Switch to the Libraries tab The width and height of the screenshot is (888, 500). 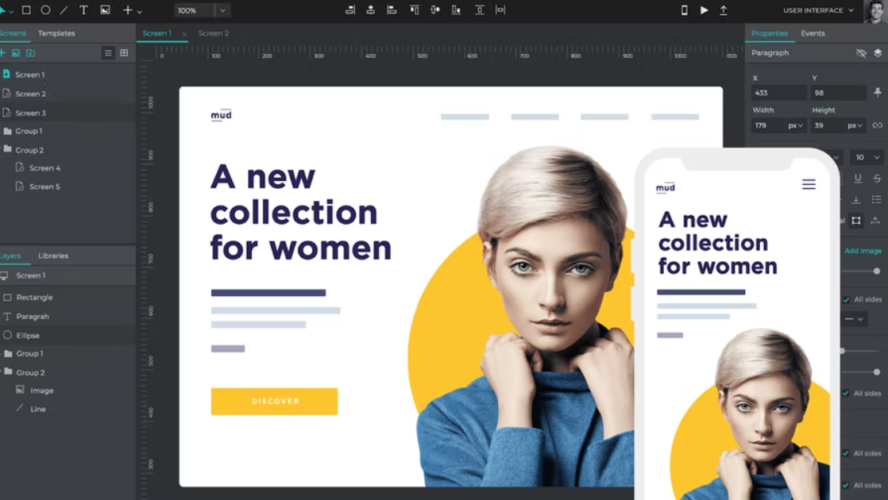click(53, 256)
